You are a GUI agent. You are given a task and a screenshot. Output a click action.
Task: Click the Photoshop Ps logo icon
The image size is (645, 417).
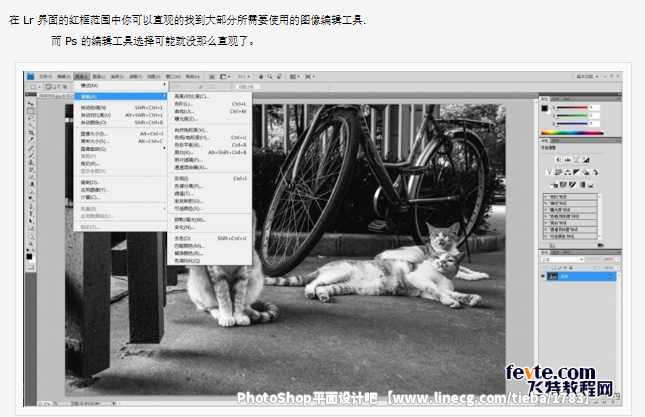point(30,76)
